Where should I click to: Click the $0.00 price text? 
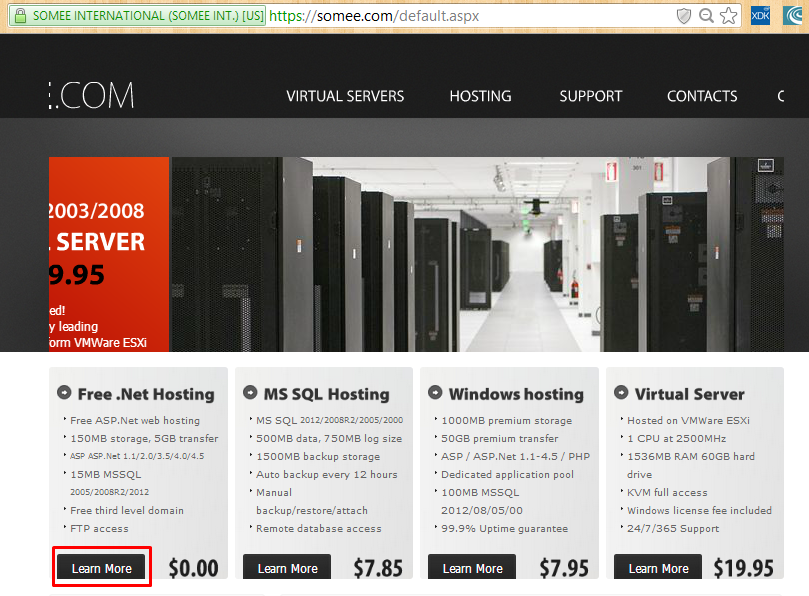click(x=193, y=568)
